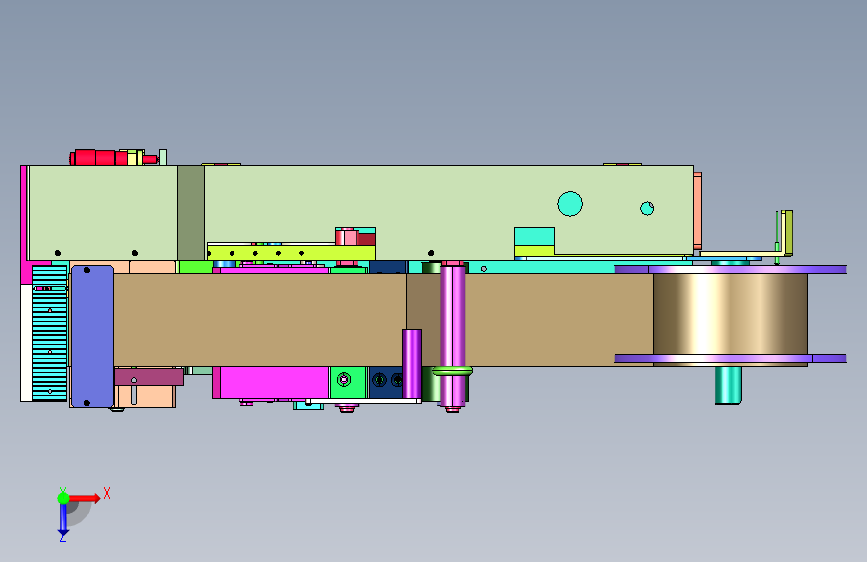
Task: Pick the gold reel hub cylinder
Action: coord(730,314)
